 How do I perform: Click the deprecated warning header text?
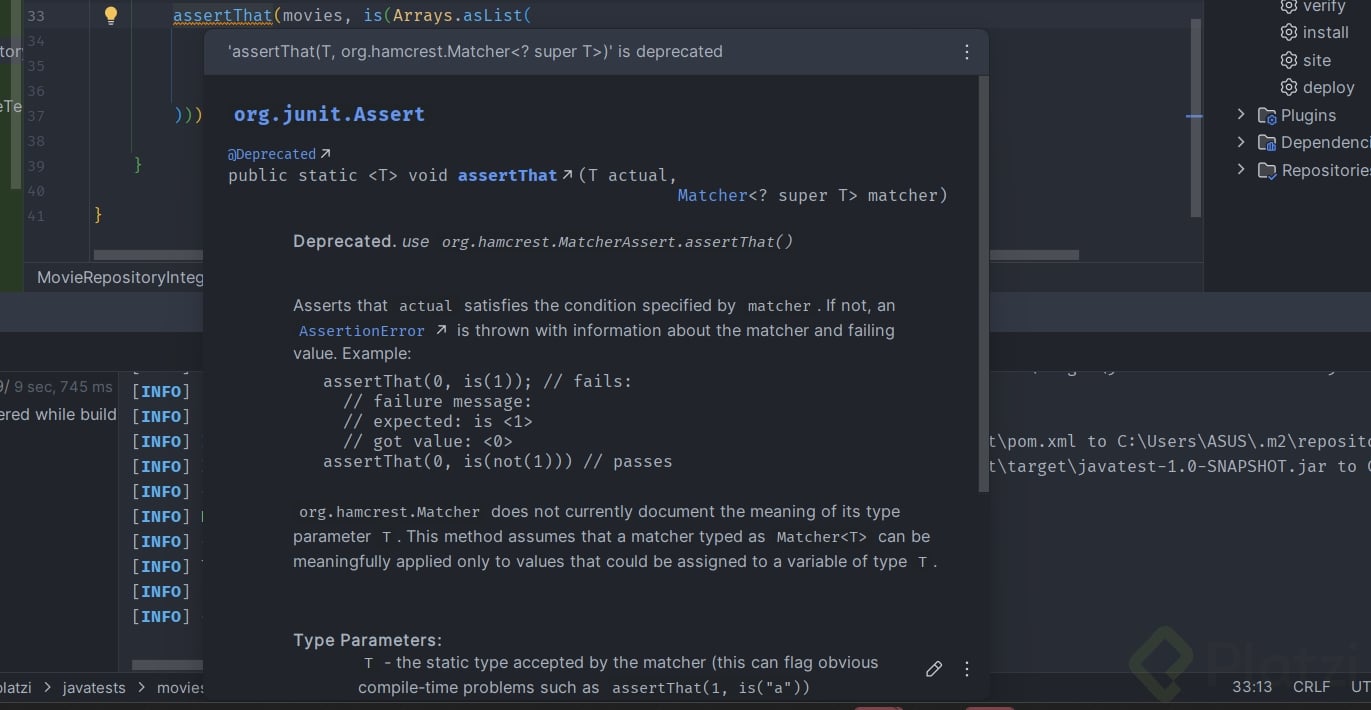(475, 51)
